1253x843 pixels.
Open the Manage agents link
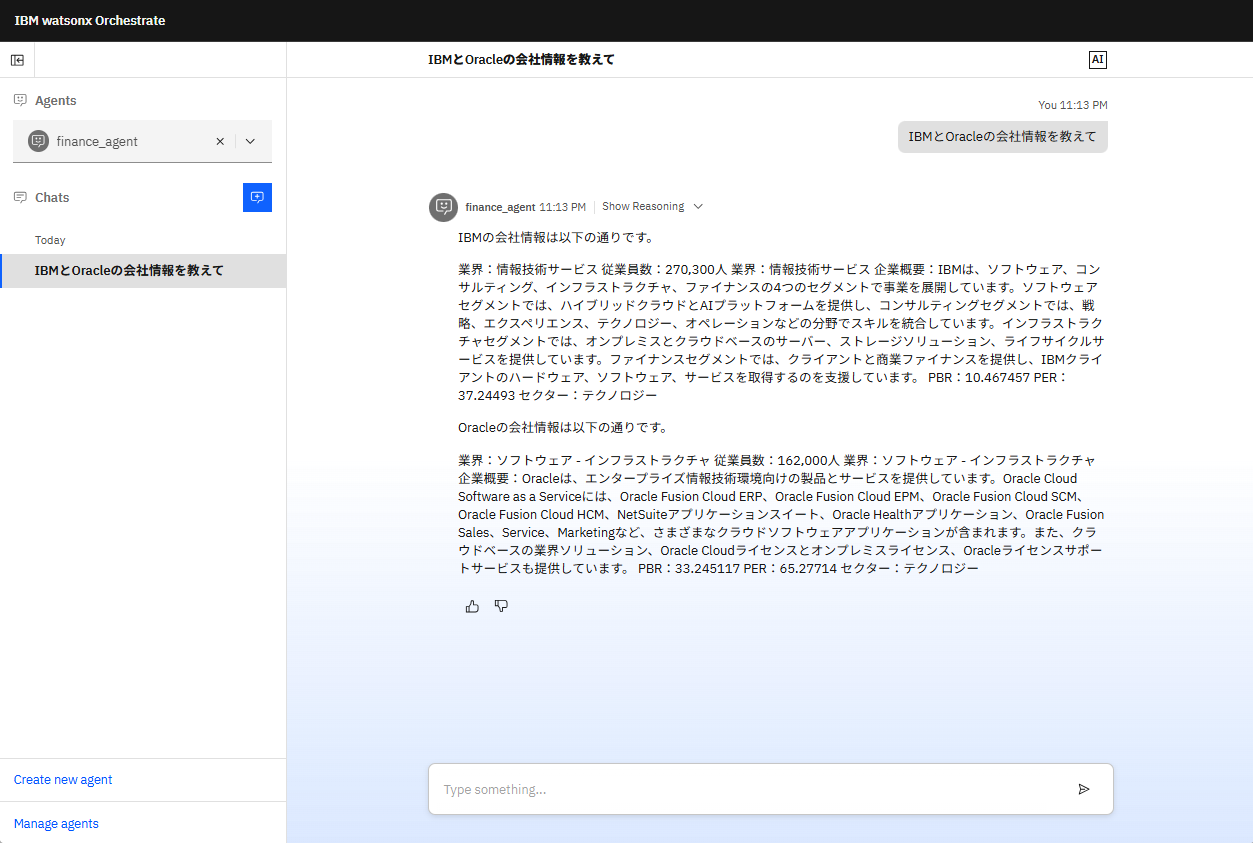pyautogui.click(x=56, y=824)
